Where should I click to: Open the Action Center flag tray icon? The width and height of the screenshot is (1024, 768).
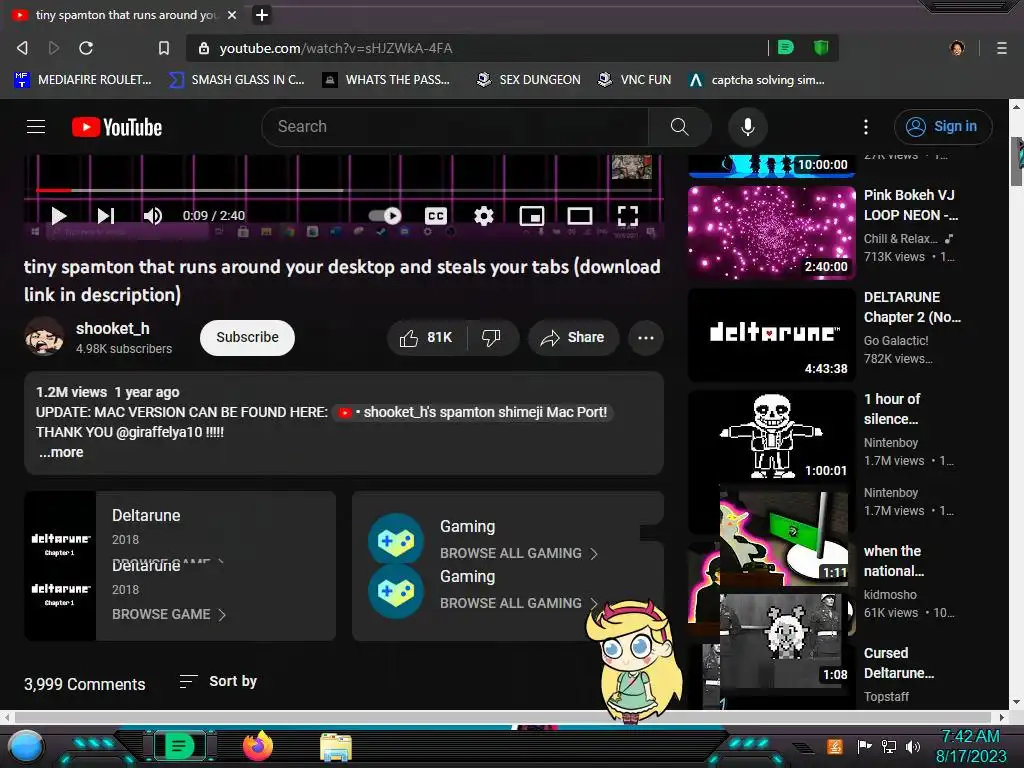865,746
